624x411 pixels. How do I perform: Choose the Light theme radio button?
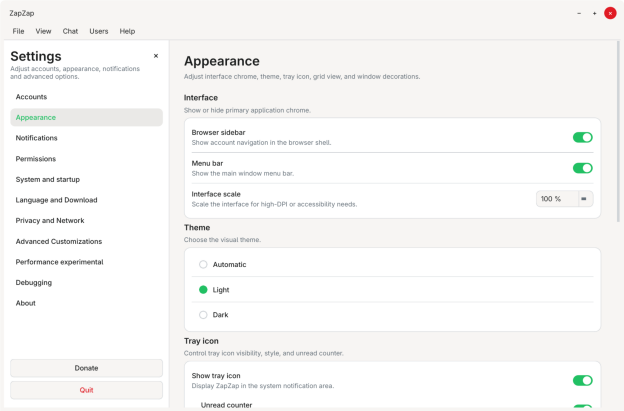203,290
